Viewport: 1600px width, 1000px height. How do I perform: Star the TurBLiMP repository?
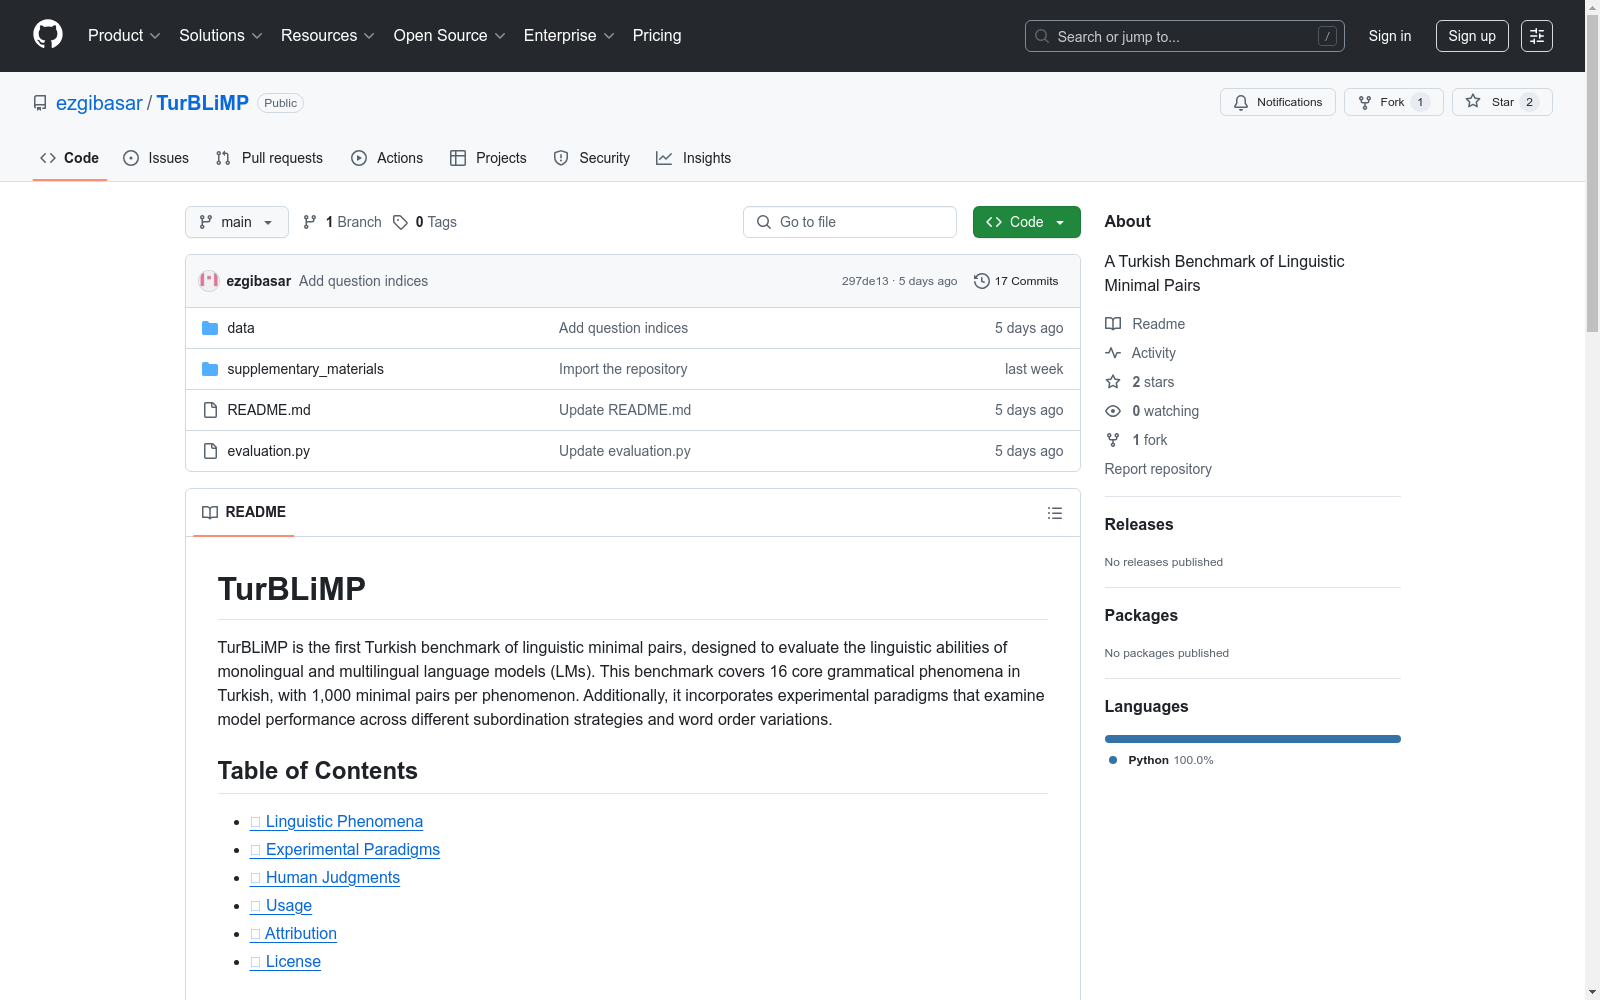point(1502,102)
